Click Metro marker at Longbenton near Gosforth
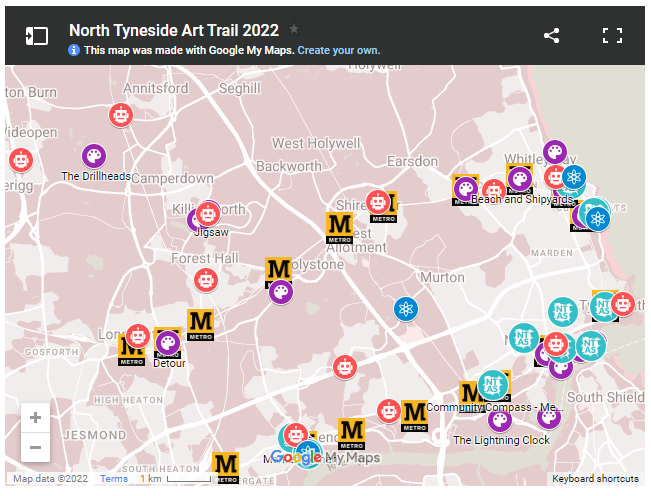This screenshot has height=496, width=651. pyautogui.click(x=132, y=353)
